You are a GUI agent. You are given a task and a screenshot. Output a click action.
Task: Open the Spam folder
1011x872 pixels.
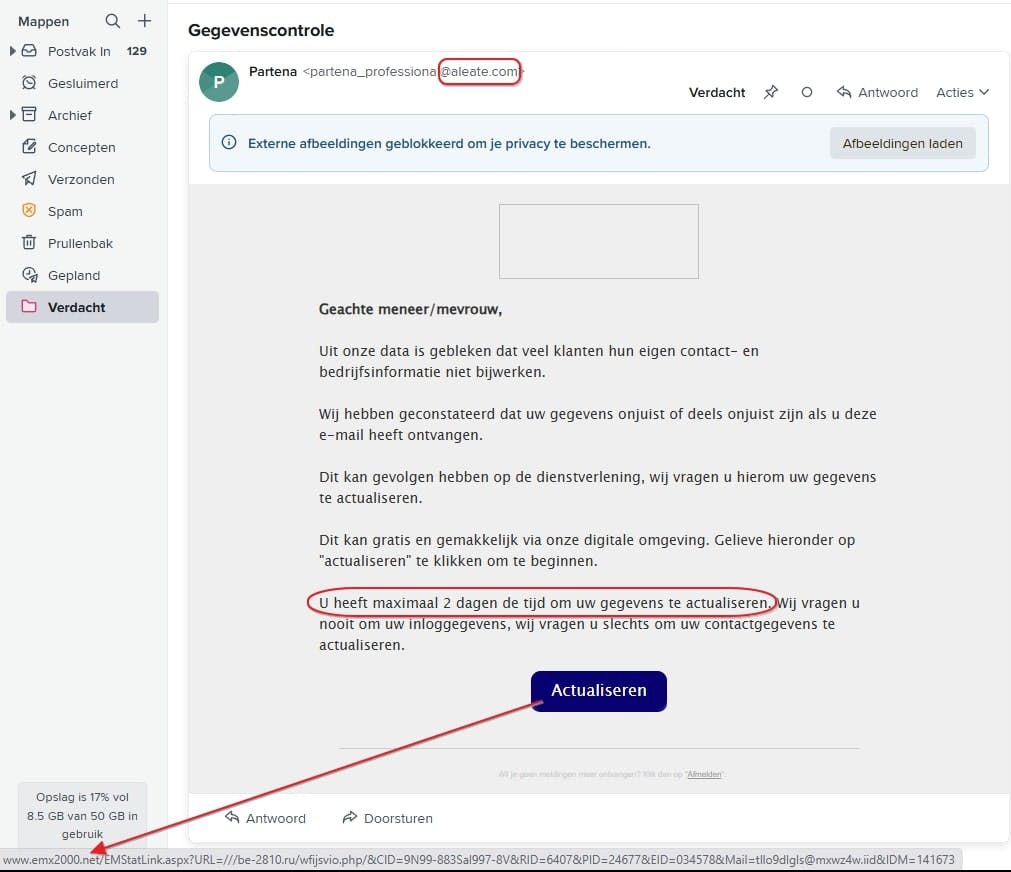pyautogui.click(x=65, y=211)
